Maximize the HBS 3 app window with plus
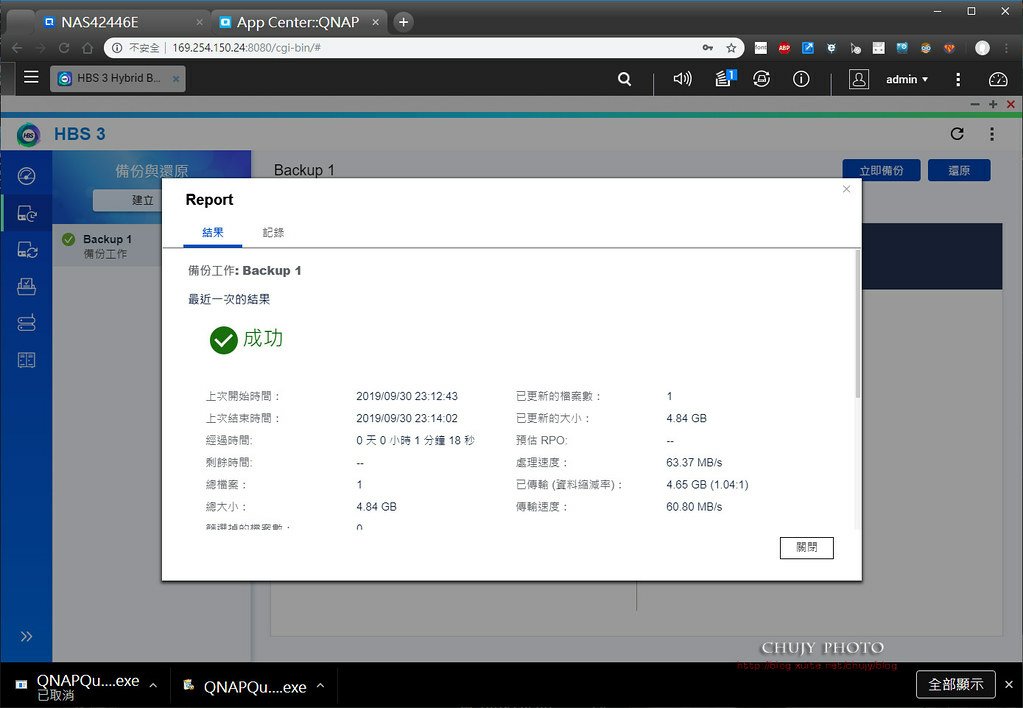Viewport: 1023px width, 708px height. (x=993, y=104)
